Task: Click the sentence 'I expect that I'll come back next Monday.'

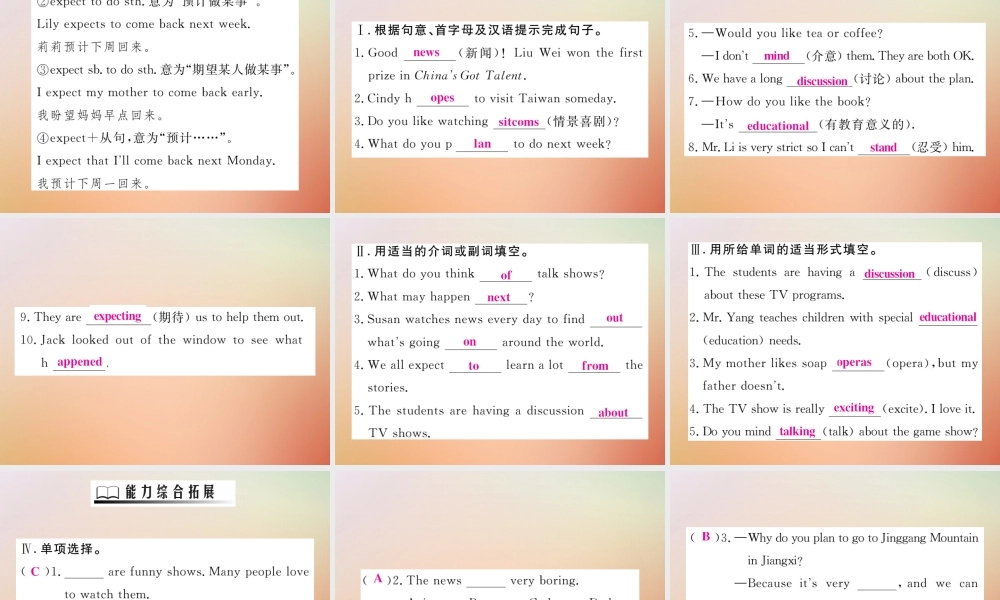Action: point(156,161)
